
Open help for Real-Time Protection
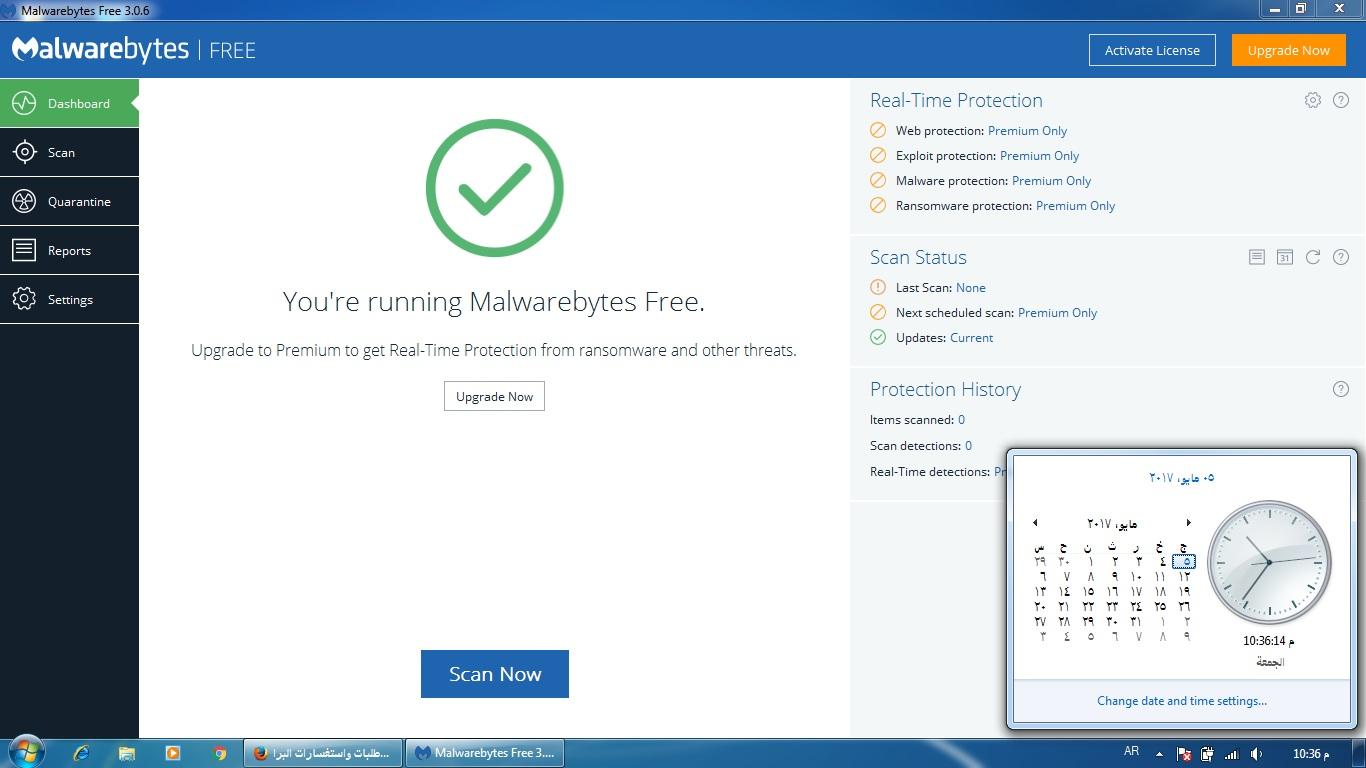(x=1341, y=100)
